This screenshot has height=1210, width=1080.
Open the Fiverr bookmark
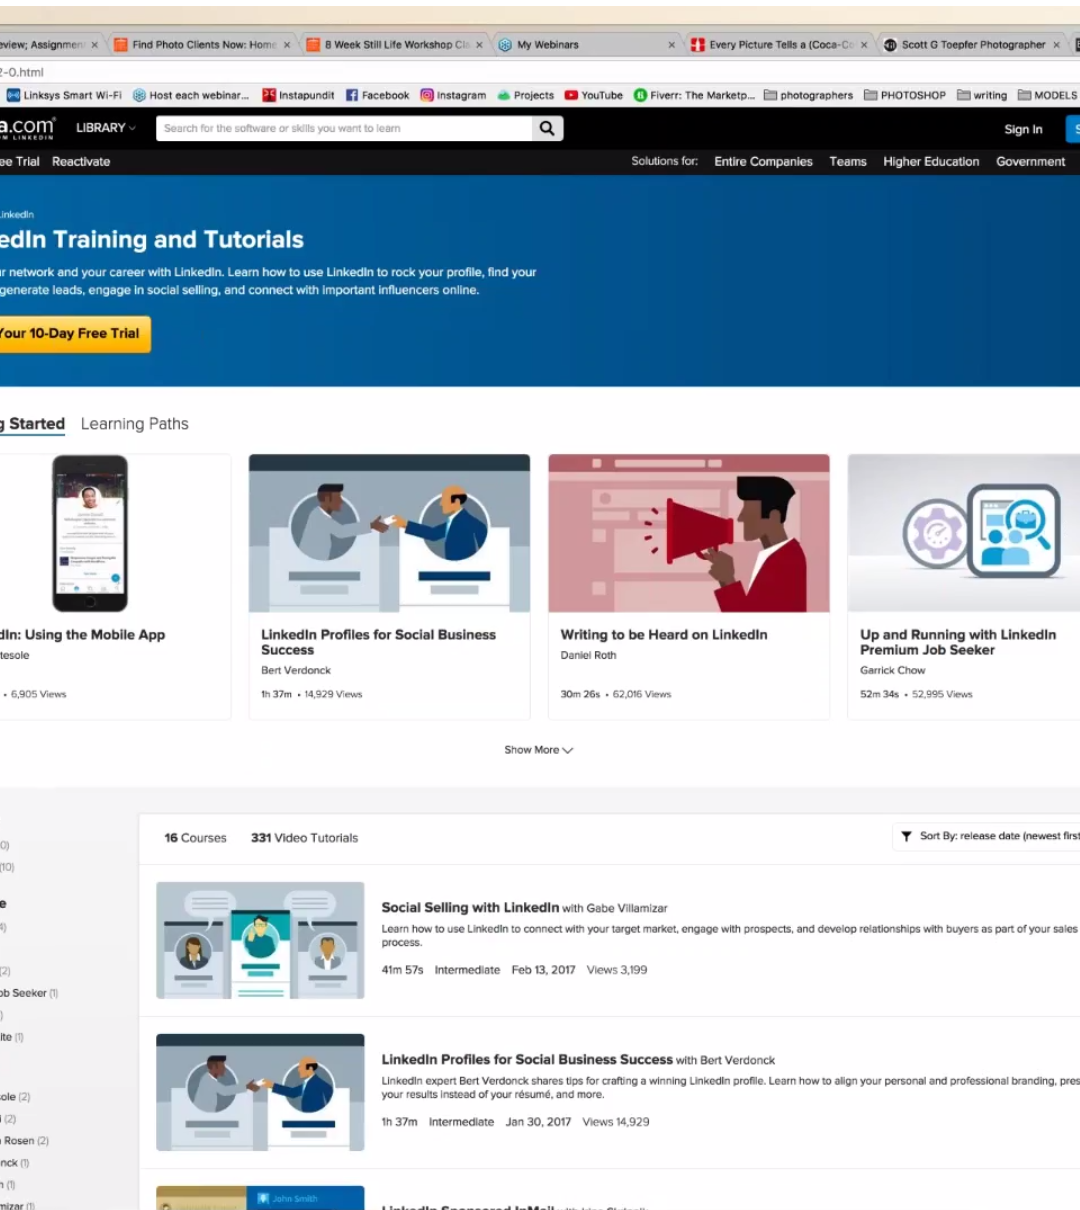point(694,96)
